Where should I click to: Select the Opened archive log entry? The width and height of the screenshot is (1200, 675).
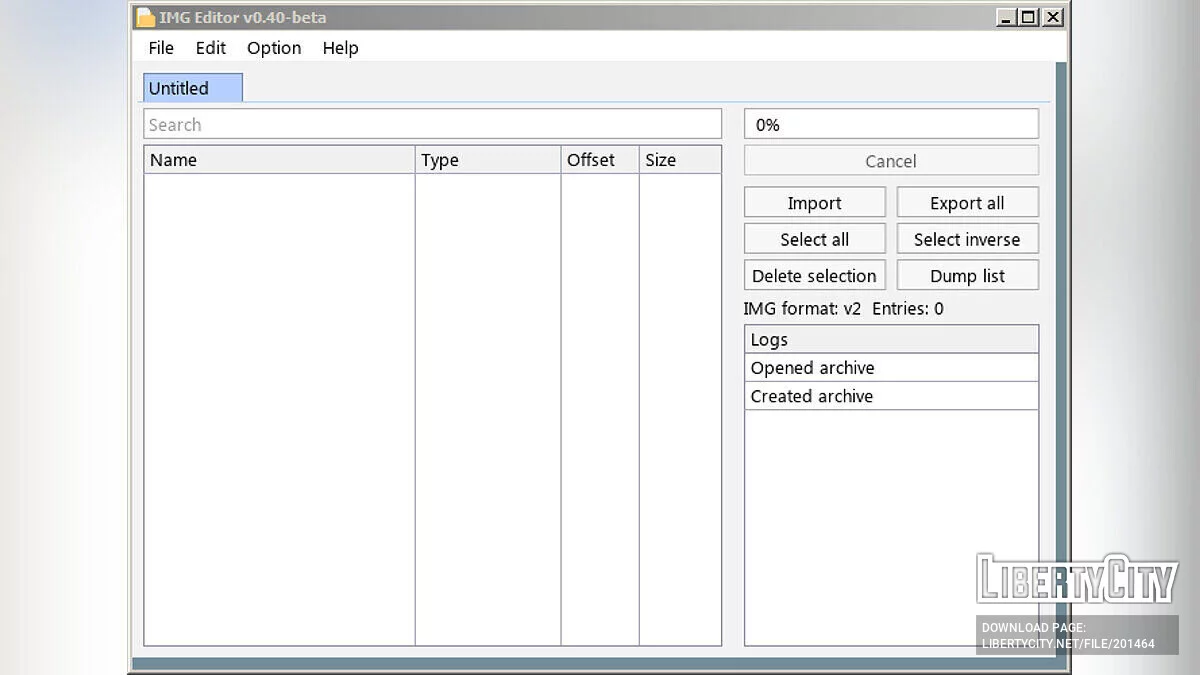click(891, 368)
